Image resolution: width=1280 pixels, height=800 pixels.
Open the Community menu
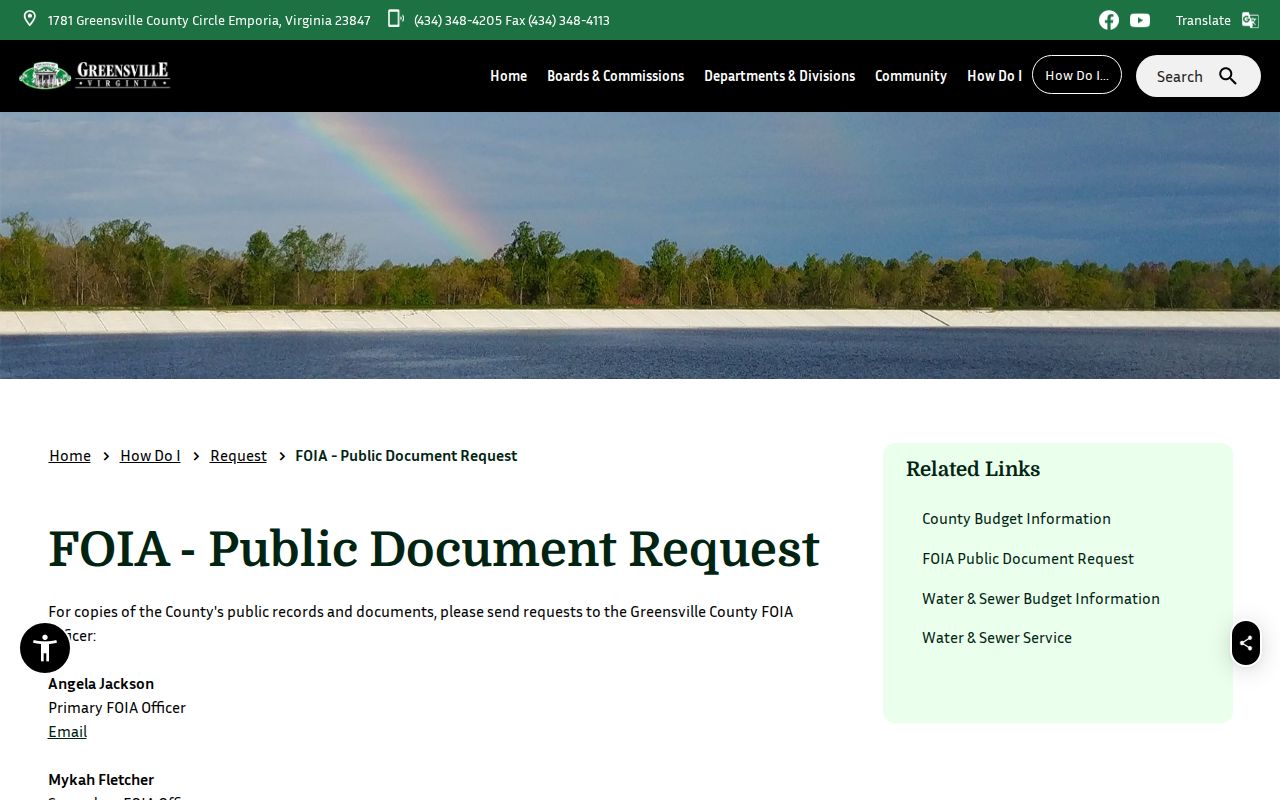click(x=910, y=76)
